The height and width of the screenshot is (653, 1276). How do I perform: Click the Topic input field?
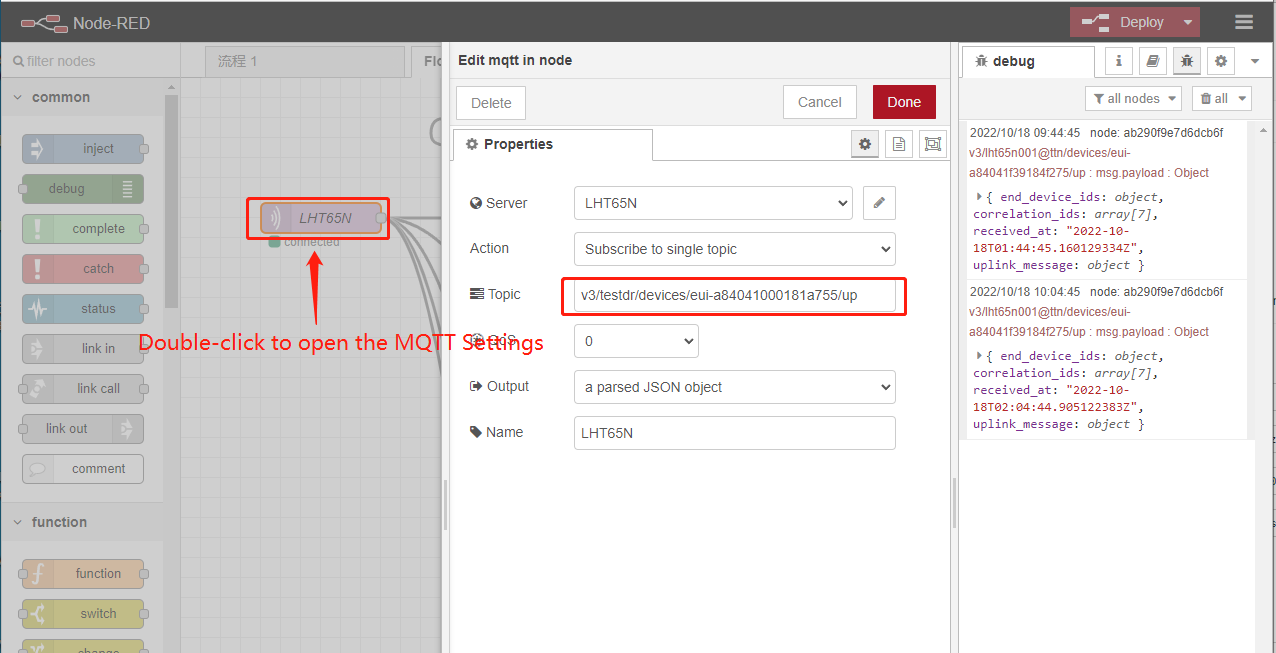(x=735, y=296)
